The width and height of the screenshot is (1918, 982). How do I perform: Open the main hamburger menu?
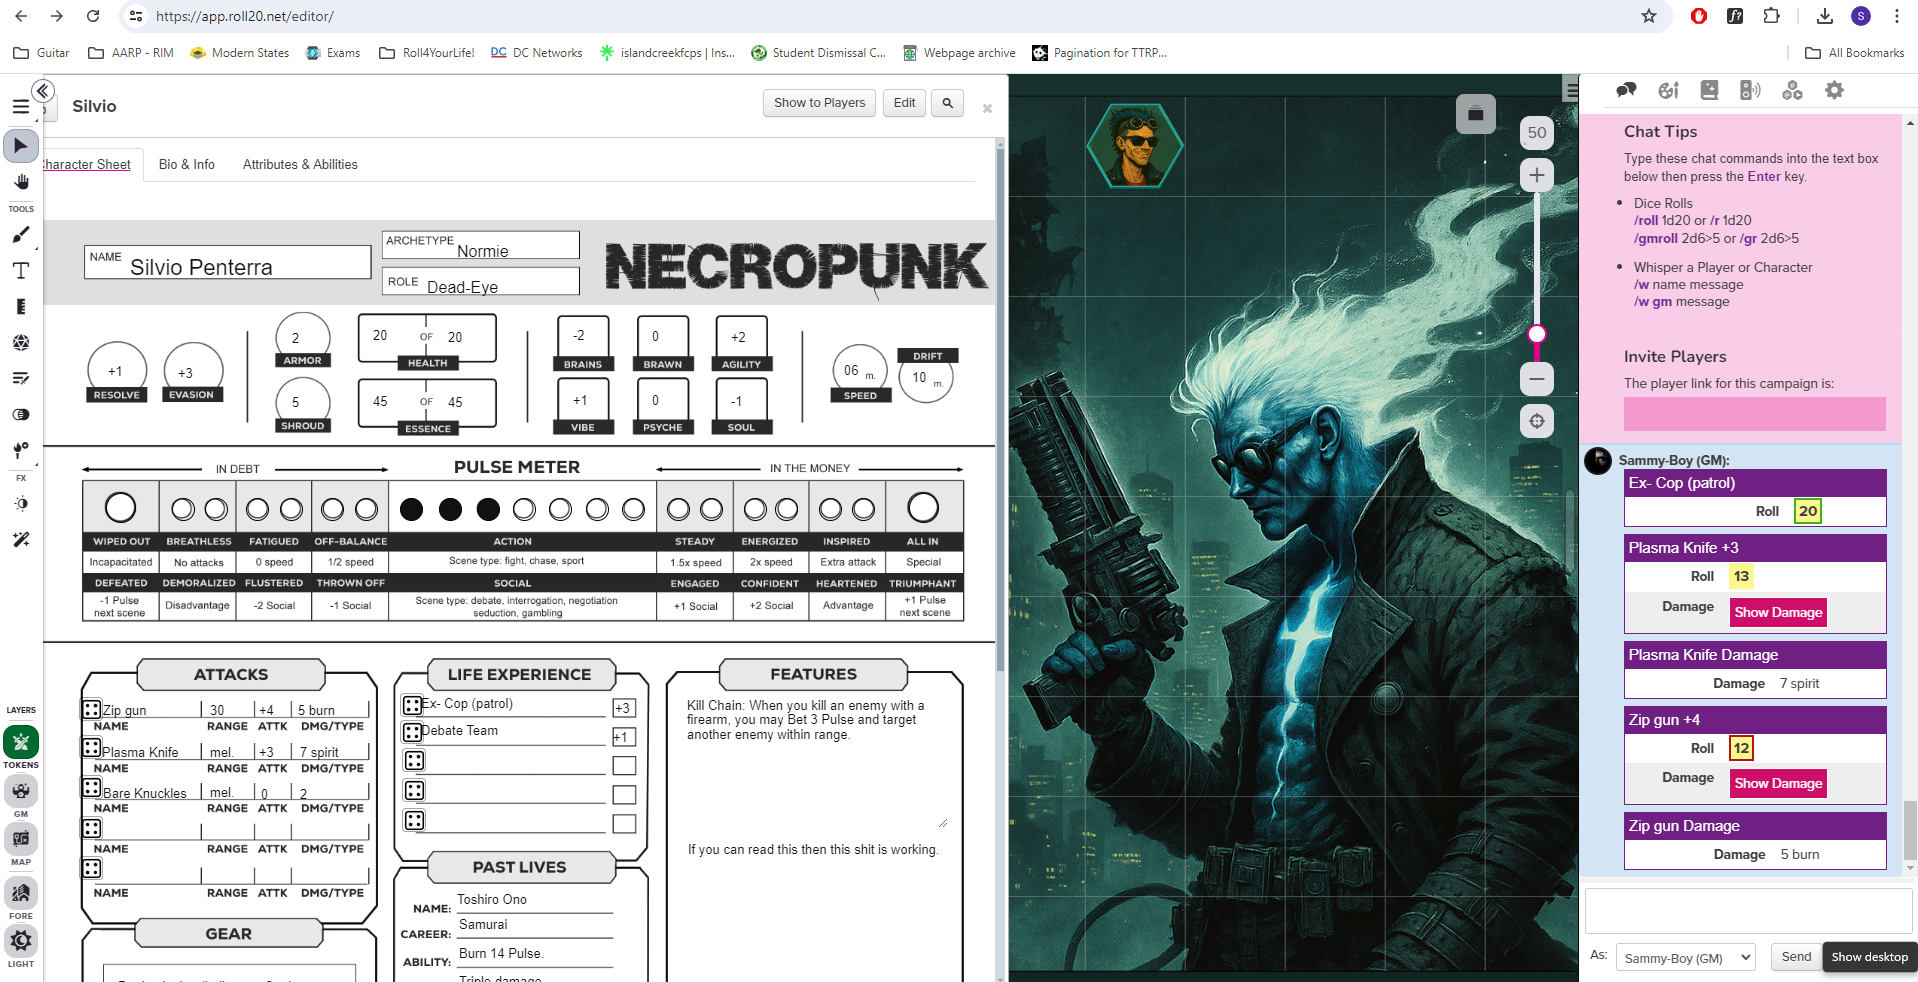coord(20,107)
